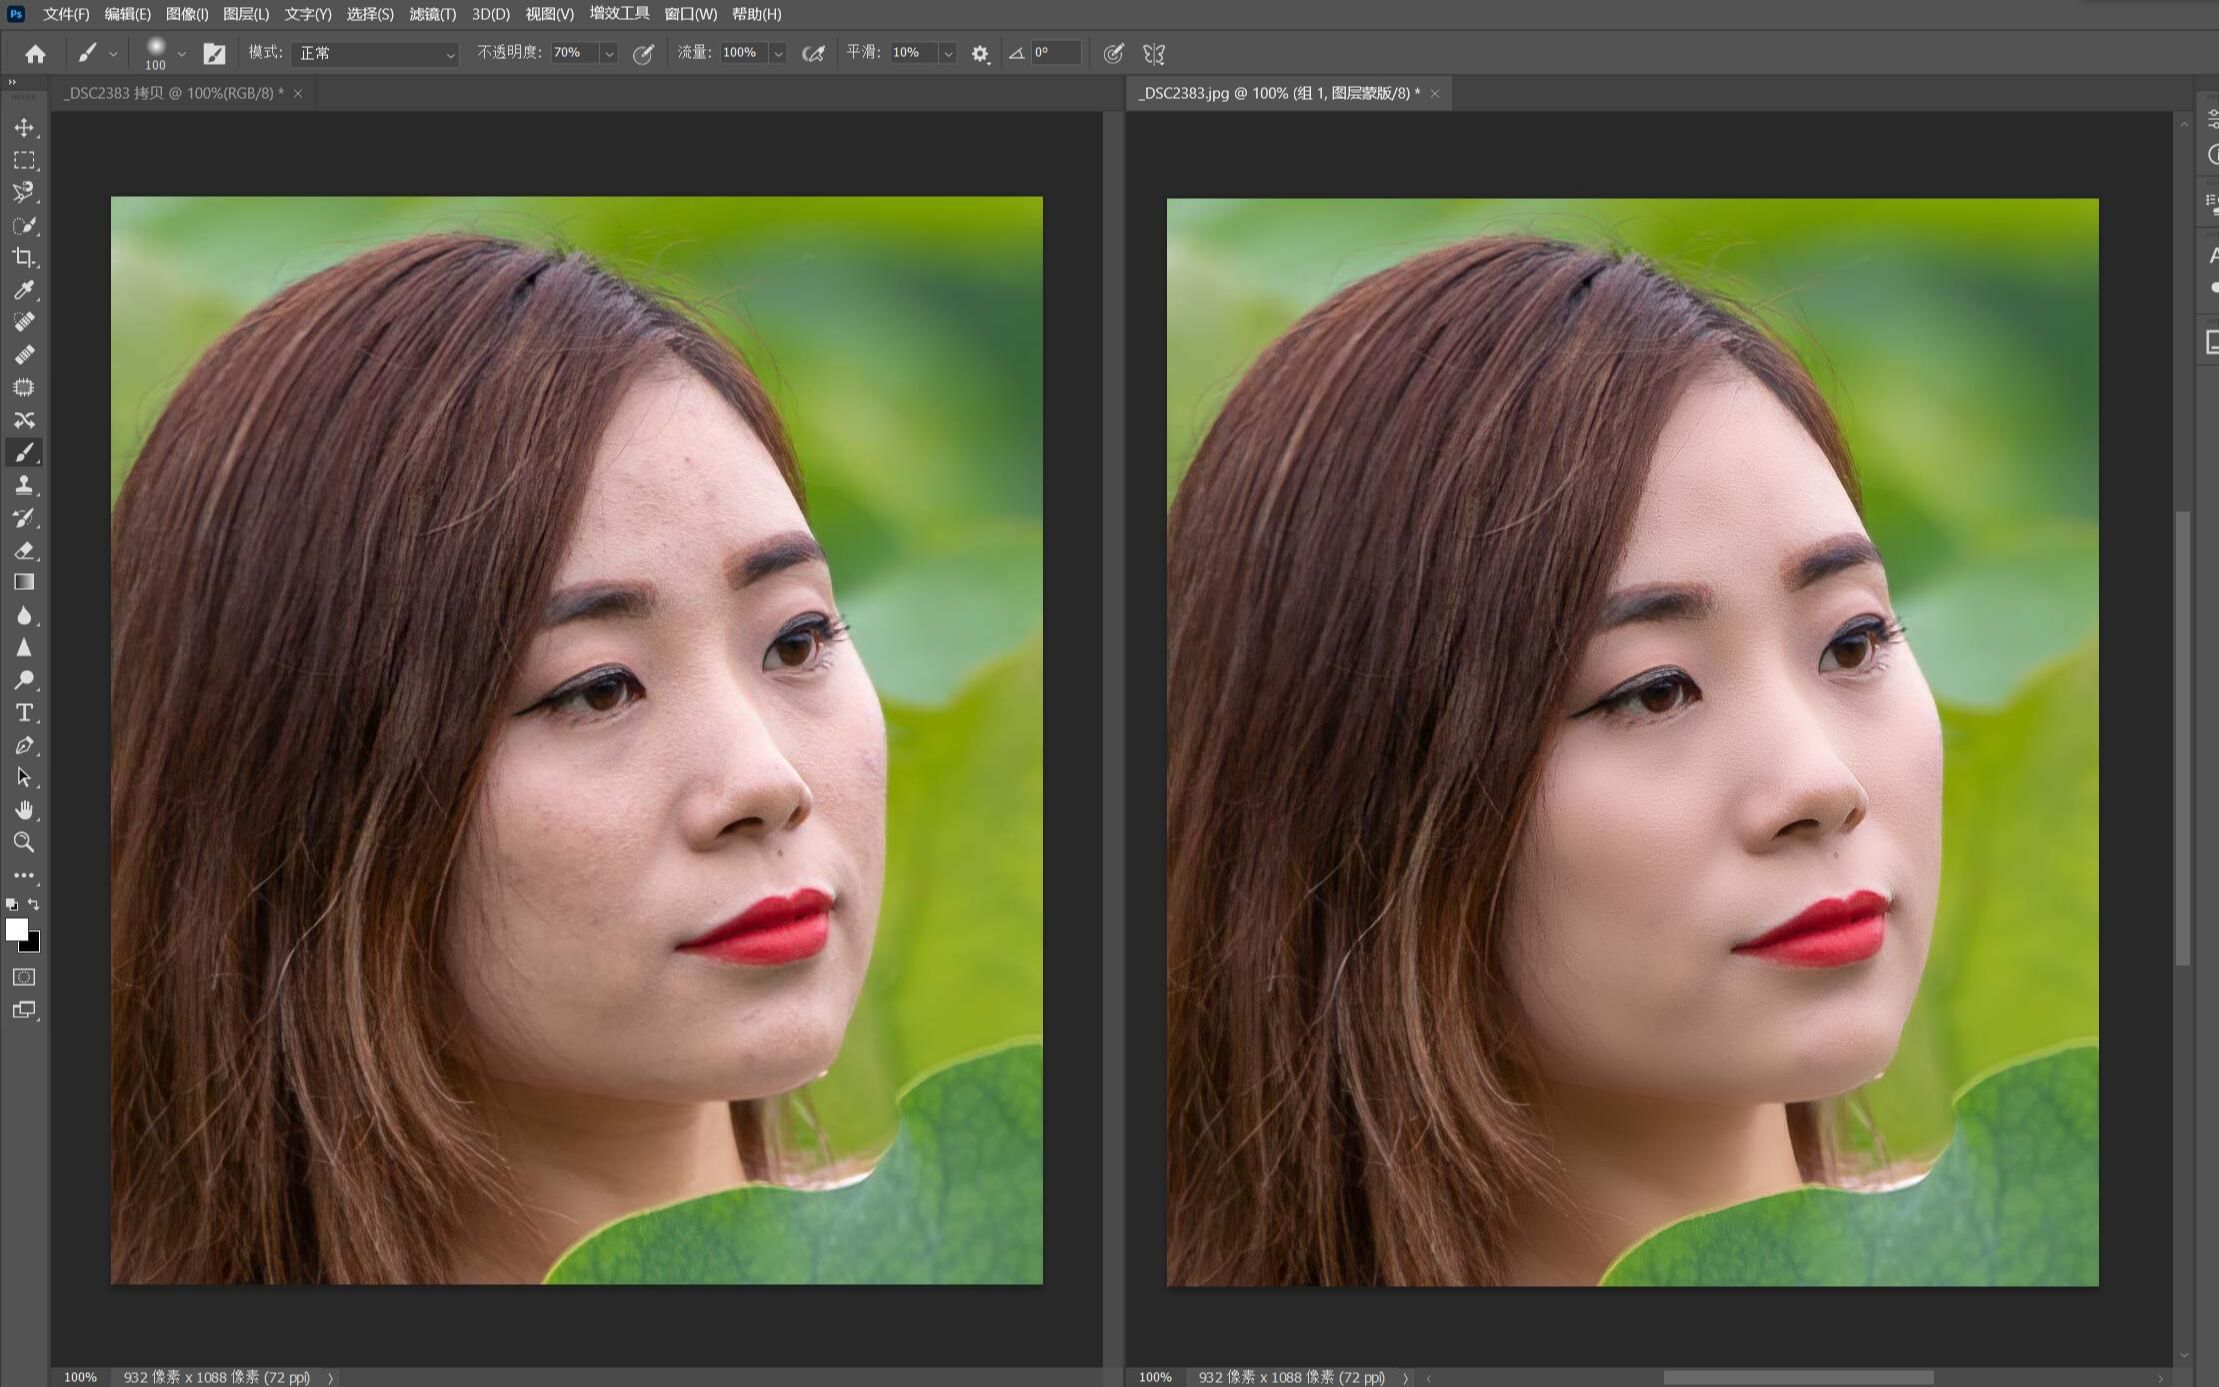Toggle pressure for opacity button
The height and width of the screenshot is (1387, 2219).
(643, 54)
